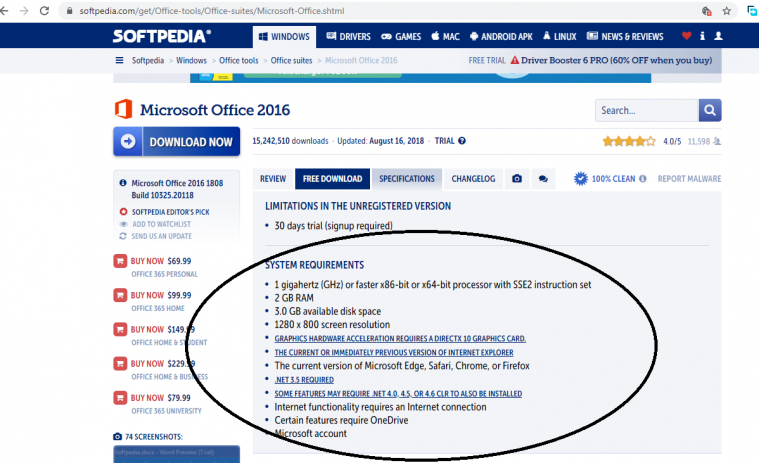Click the 11,598 votes user icon

point(717,142)
